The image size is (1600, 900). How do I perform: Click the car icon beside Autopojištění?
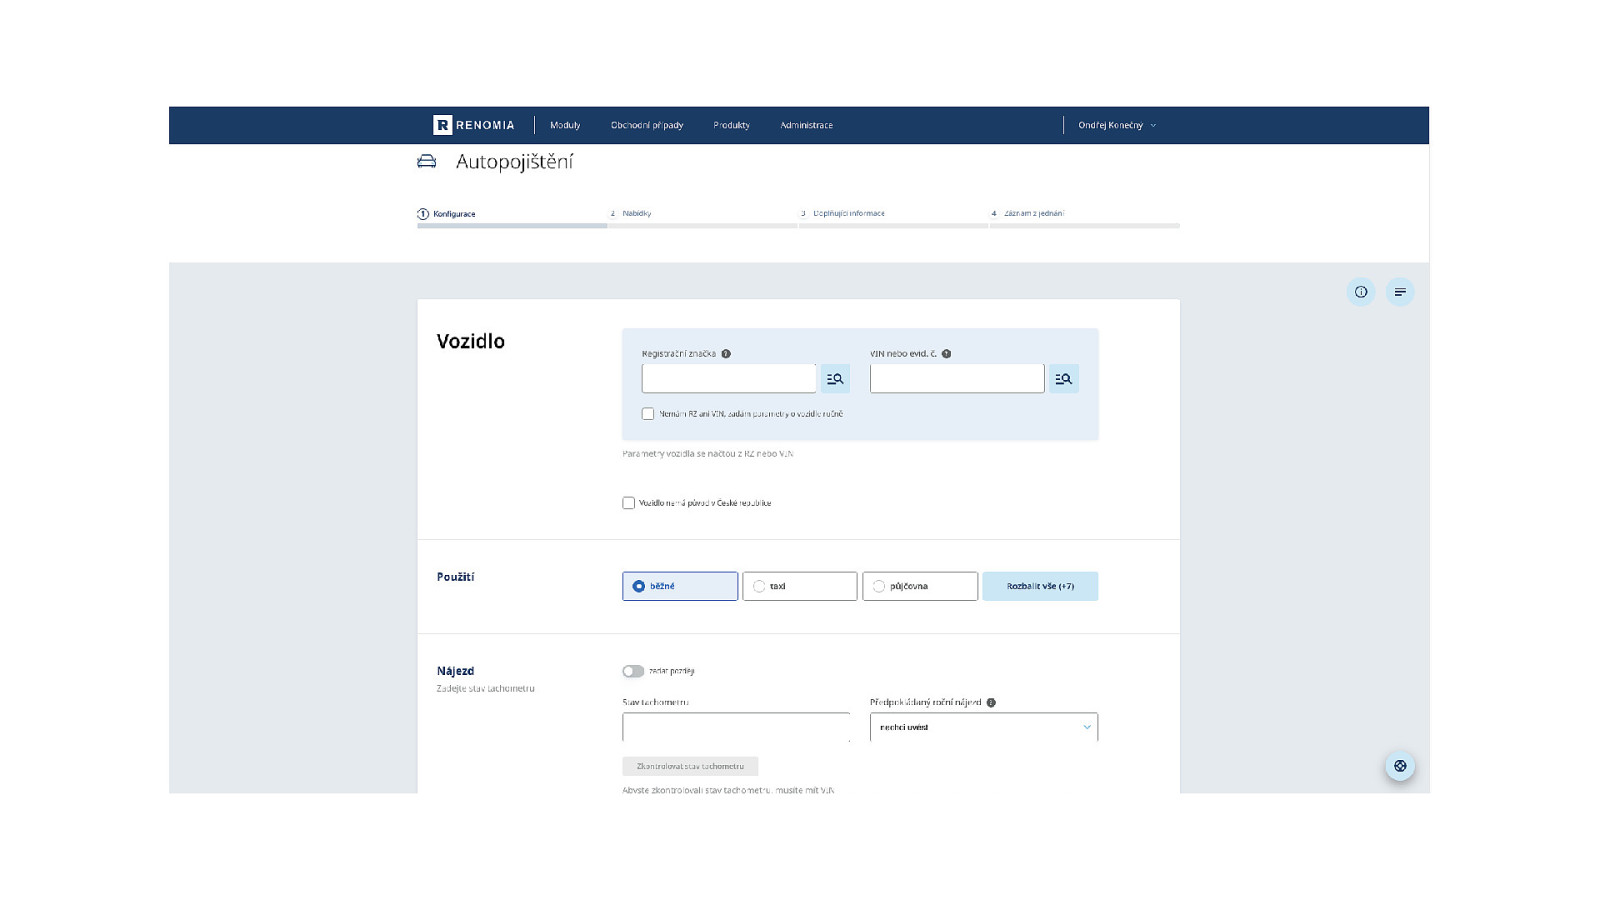[x=427, y=162]
